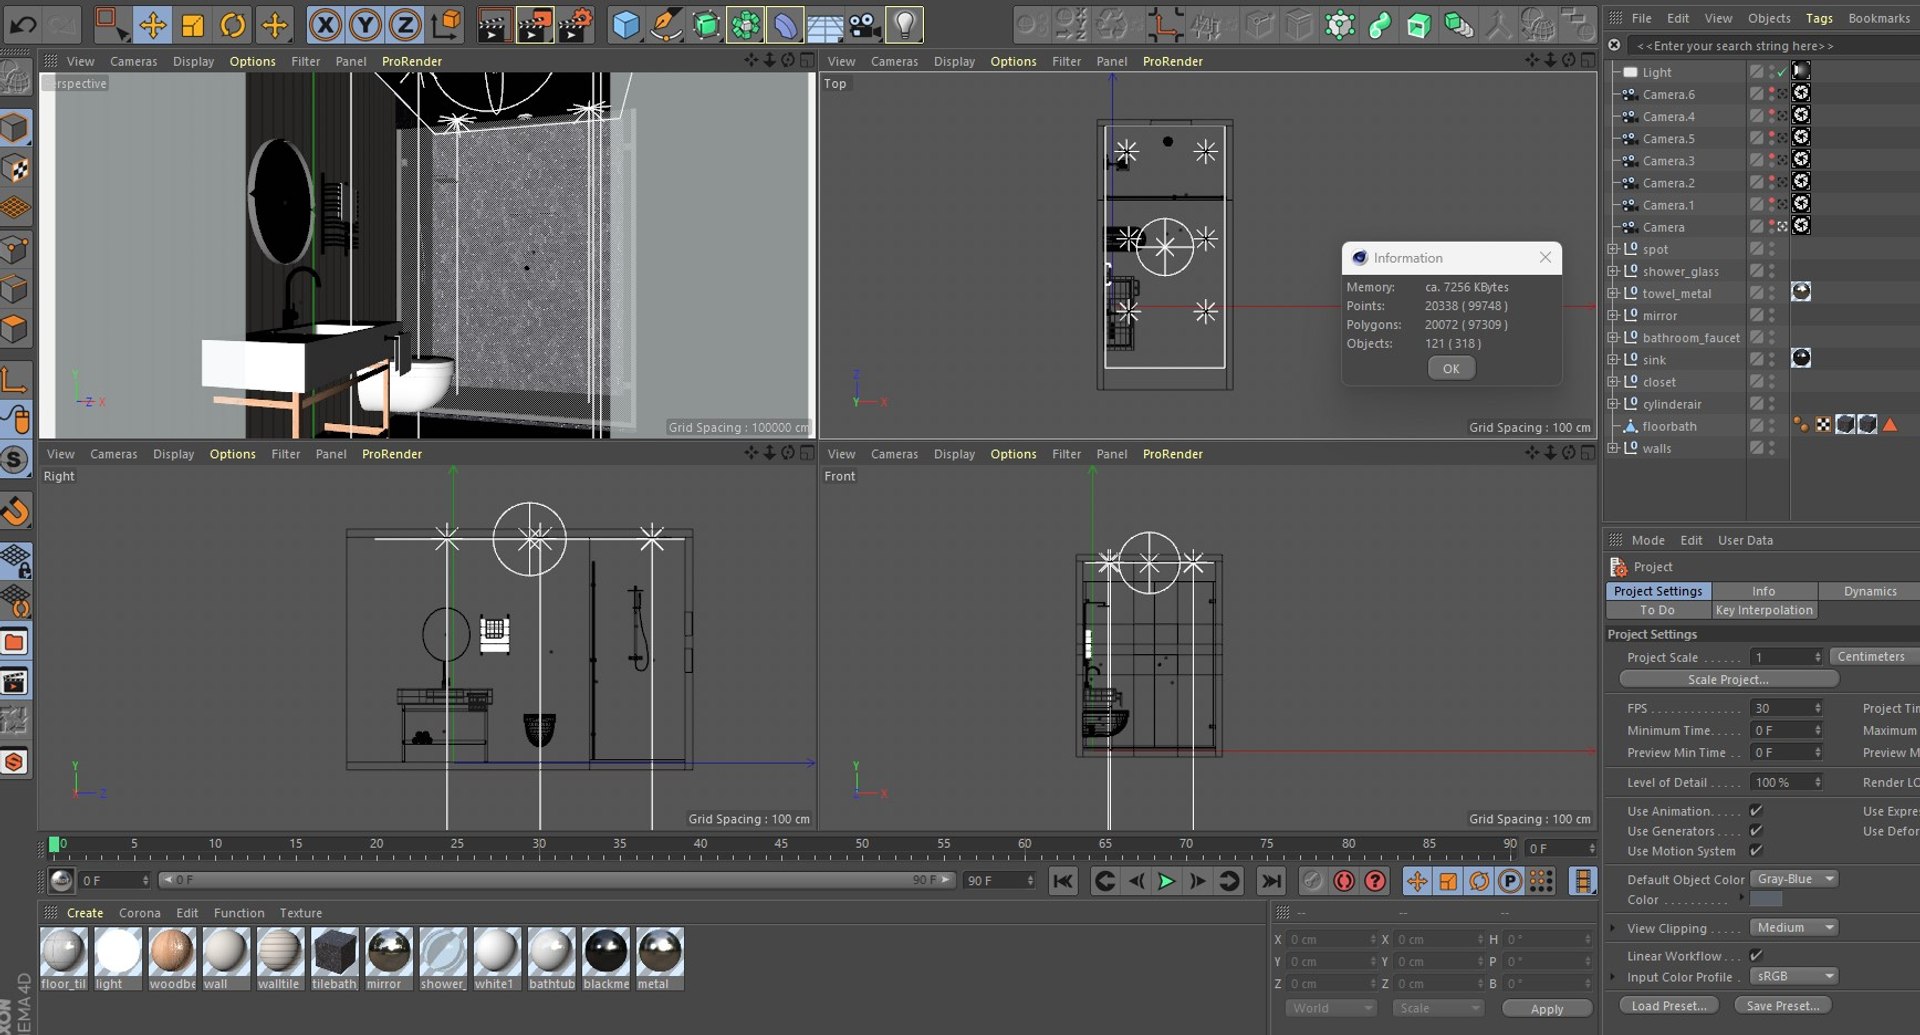
Task: Toggle X-axis lock icon
Action: click(x=325, y=25)
